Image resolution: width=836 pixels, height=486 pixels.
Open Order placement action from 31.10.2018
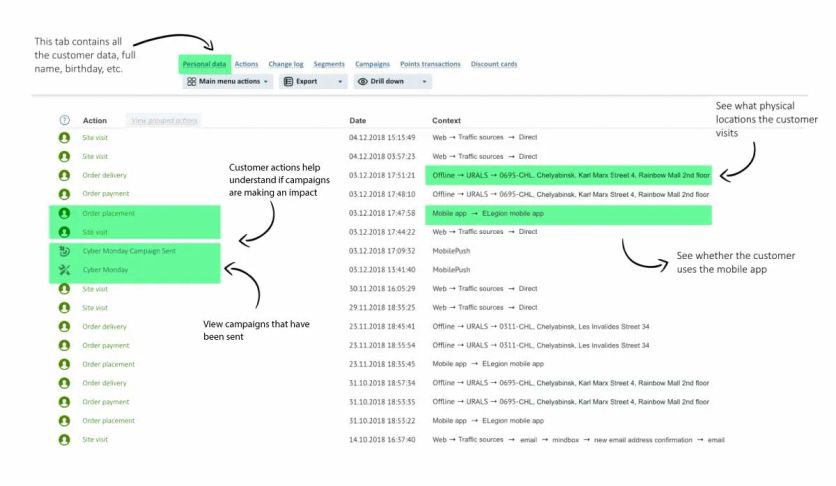tap(108, 421)
